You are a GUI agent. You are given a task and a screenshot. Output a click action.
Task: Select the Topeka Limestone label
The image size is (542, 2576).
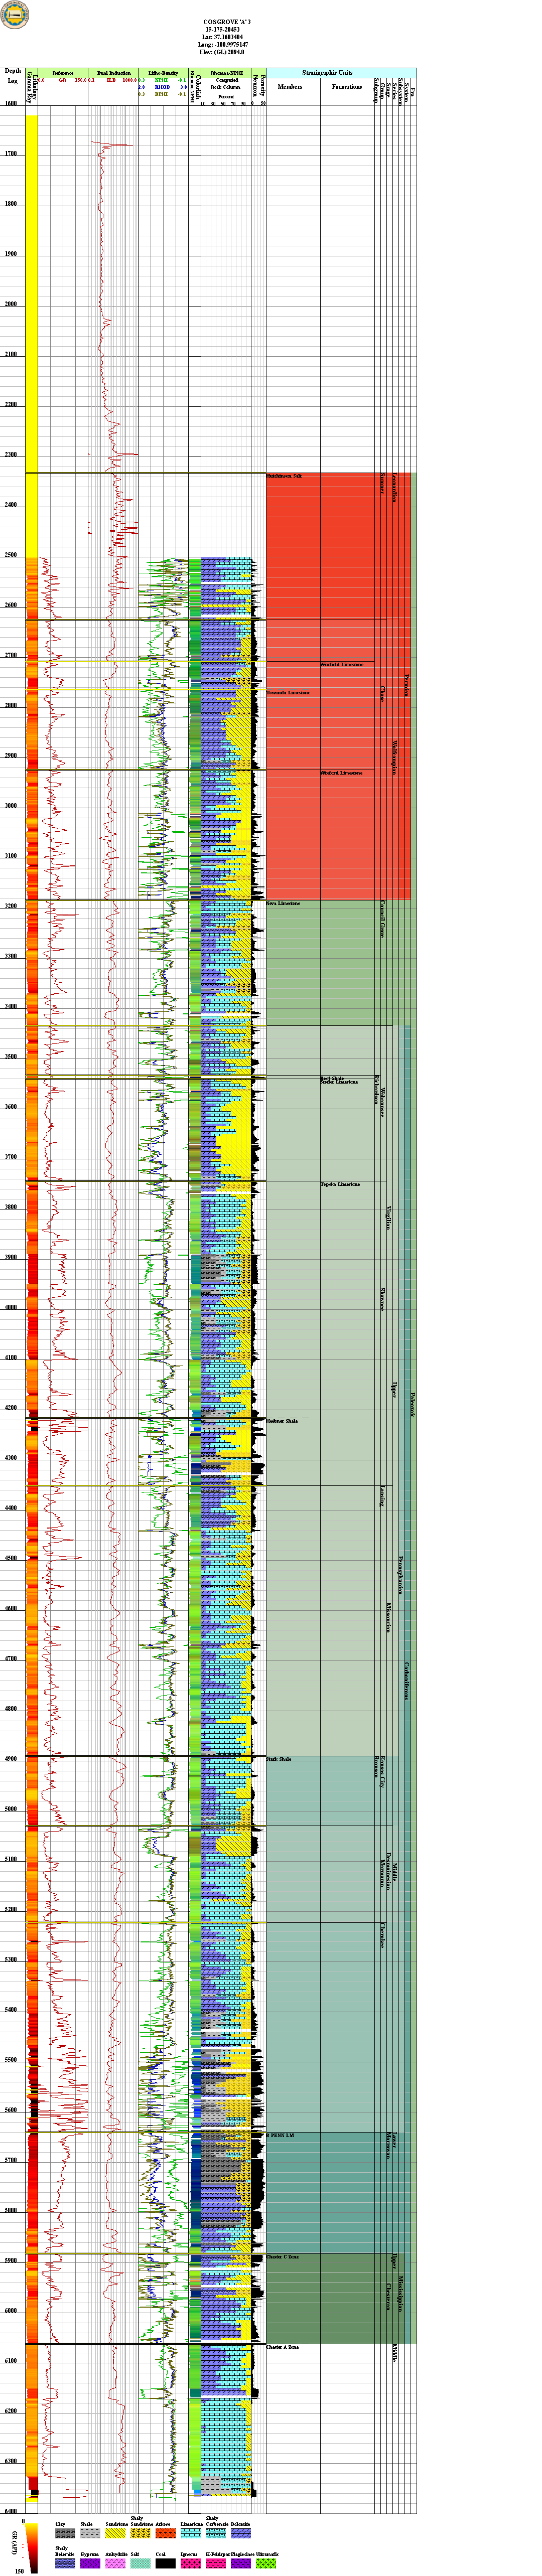coord(340,1184)
